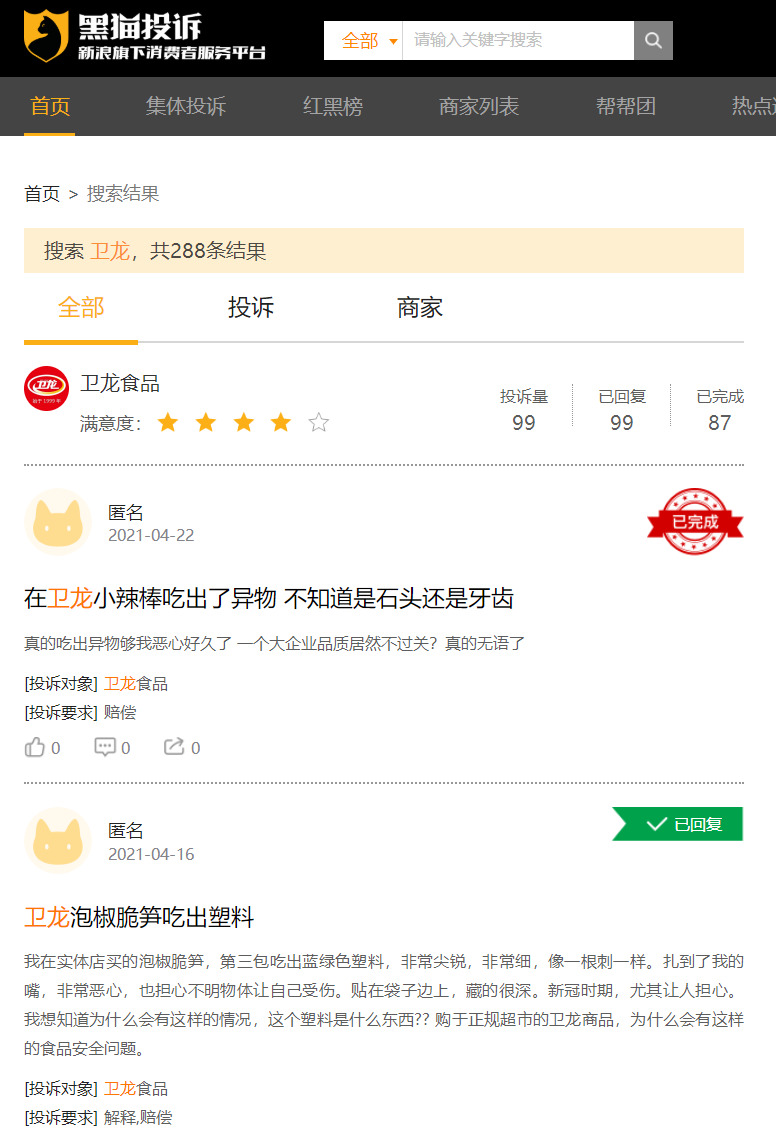Go to 集体投诉 in navigation
This screenshot has height=1137, width=776.
click(186, 106)
